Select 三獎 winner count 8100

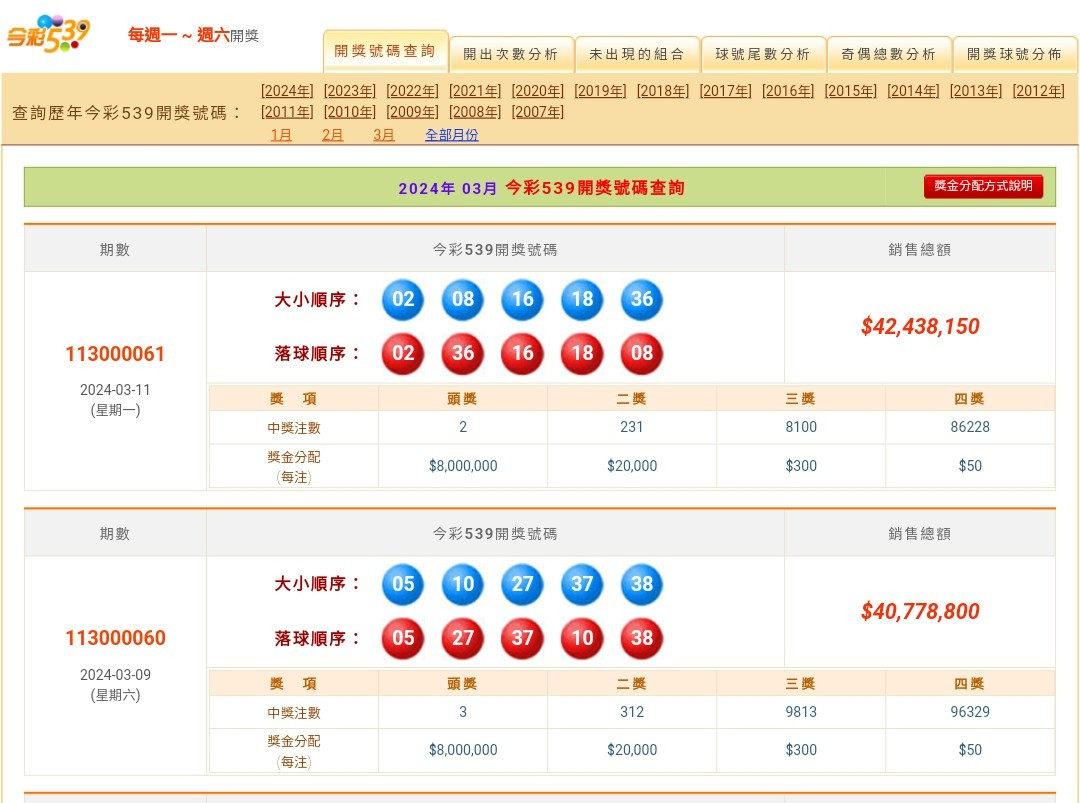(801, 427)
